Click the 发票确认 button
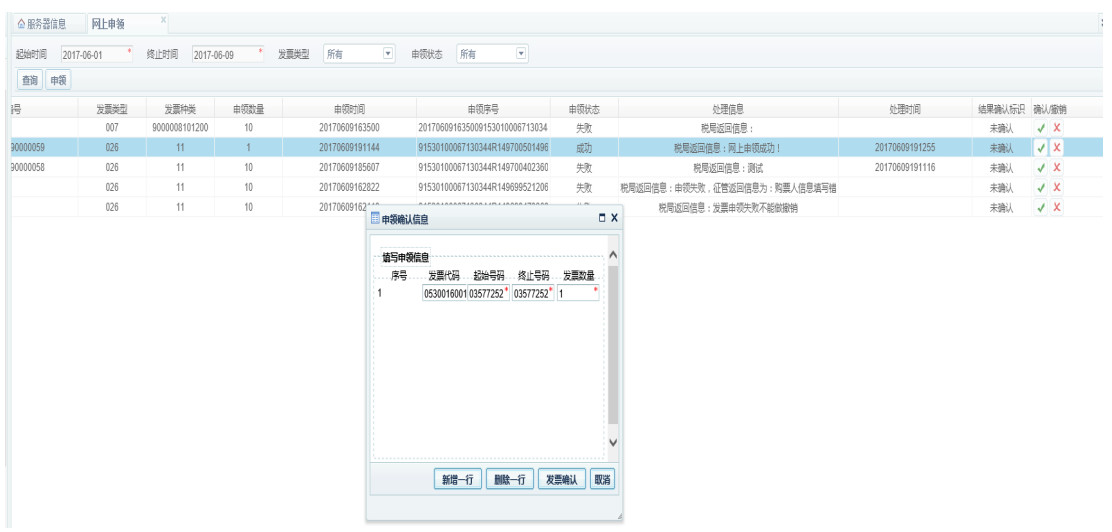1112x532 pixels. click(x=562, y=480)
